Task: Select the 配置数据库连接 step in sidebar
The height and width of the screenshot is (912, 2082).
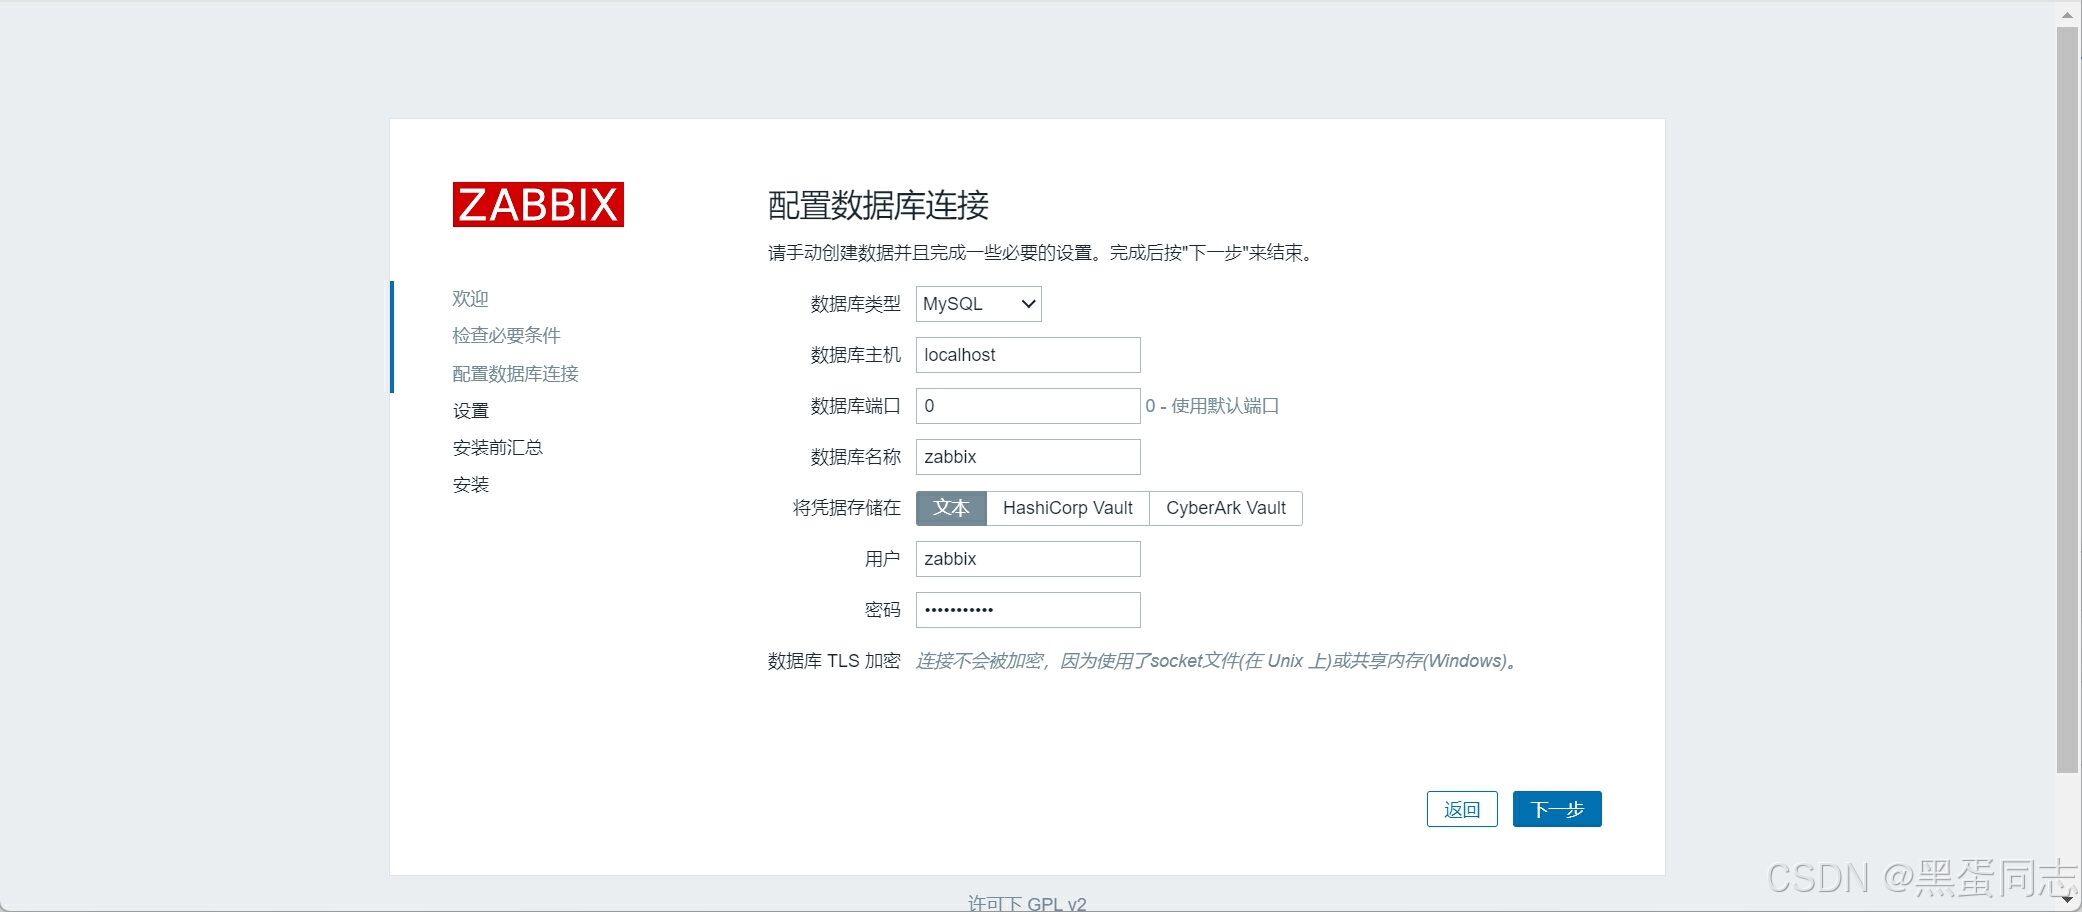Action: 515,374
